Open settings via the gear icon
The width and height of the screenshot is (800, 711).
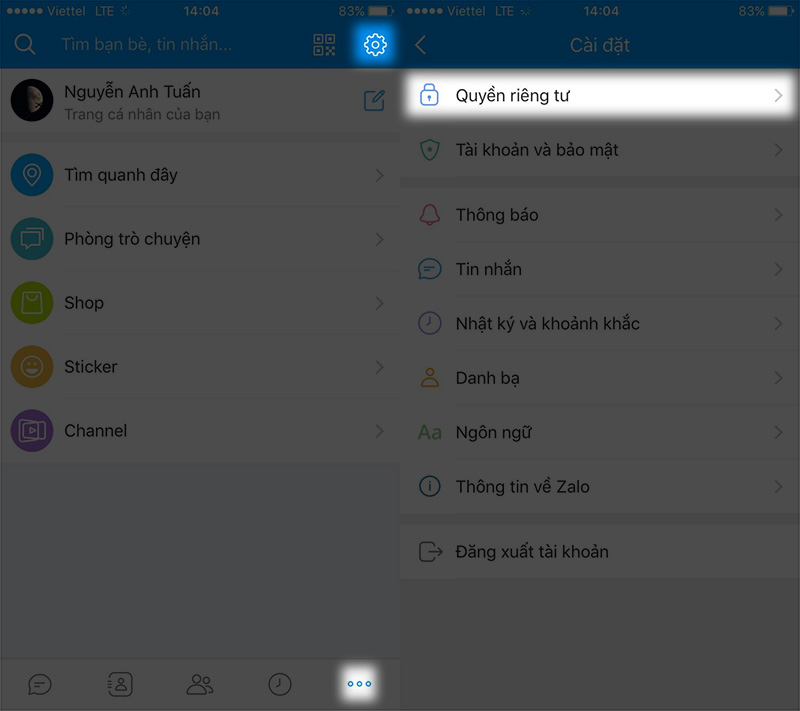[x=375, y=44]
